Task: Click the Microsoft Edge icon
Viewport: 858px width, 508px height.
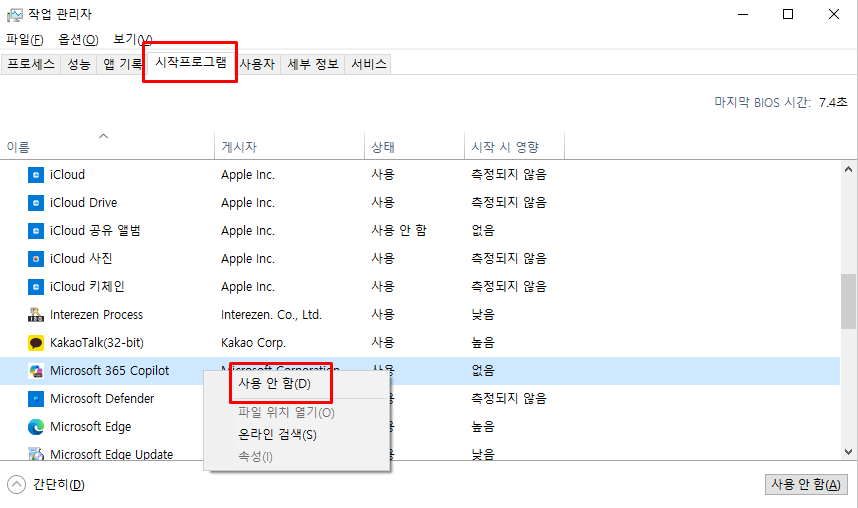Action: 36,426
